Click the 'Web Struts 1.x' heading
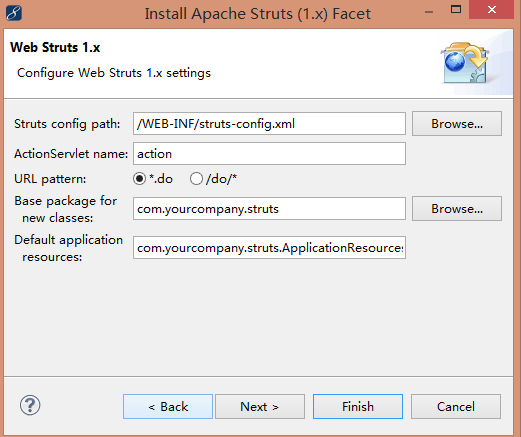521x437 pixels. pos(55,47)
